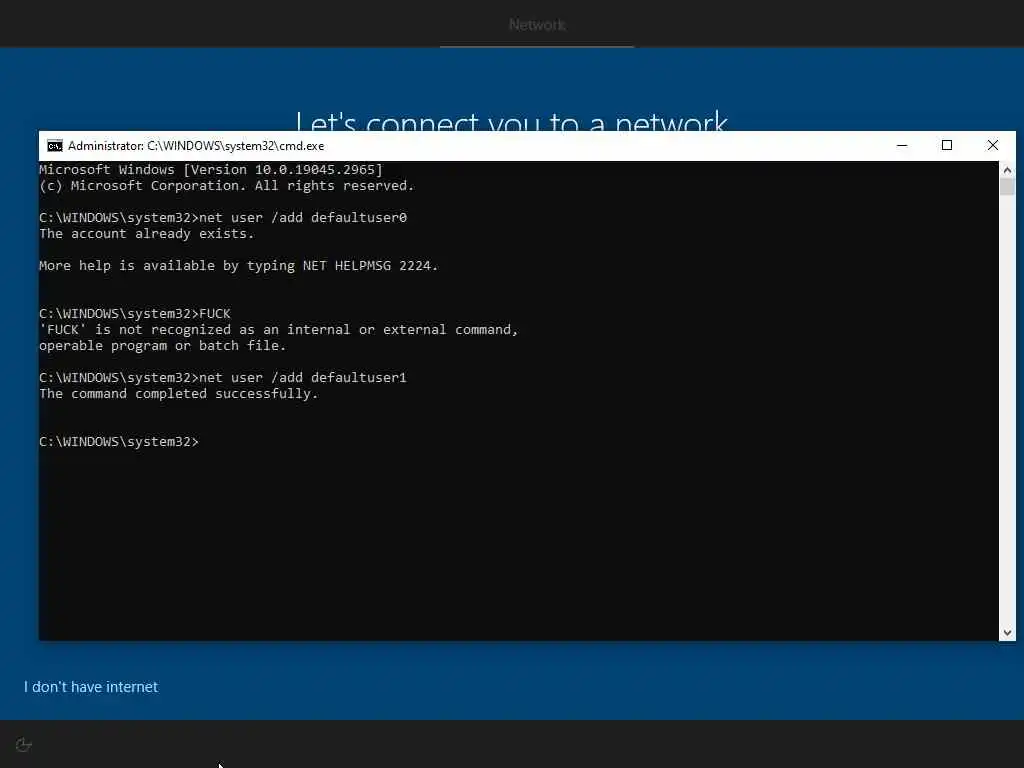Click the cmd scrollbar thumb
1024x768 pixels.
click(x=1007, y=187)
